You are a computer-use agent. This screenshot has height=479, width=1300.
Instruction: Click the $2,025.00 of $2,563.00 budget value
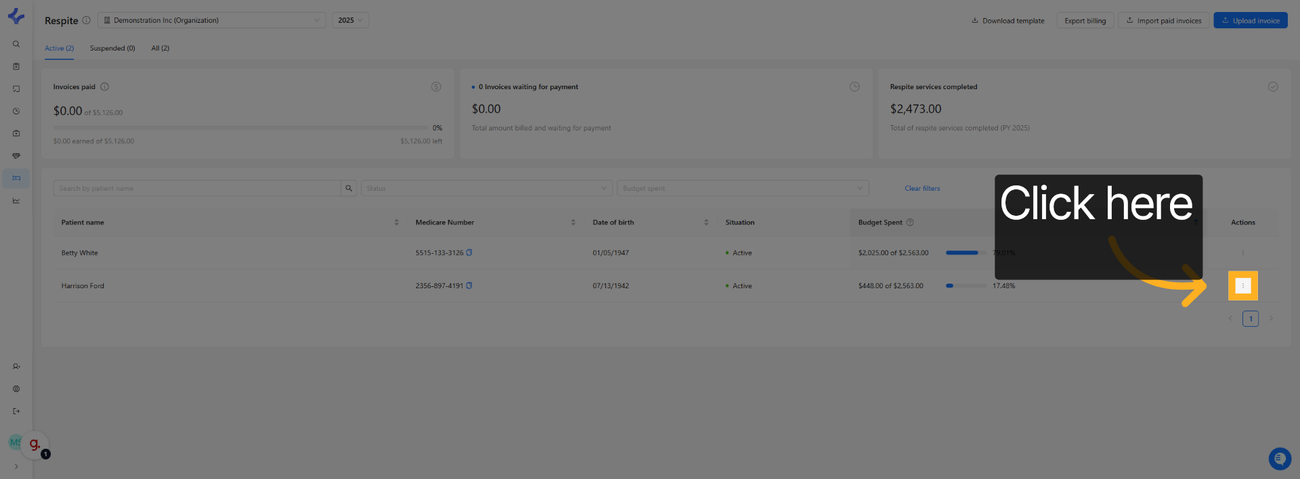click(x=893, y=253)
